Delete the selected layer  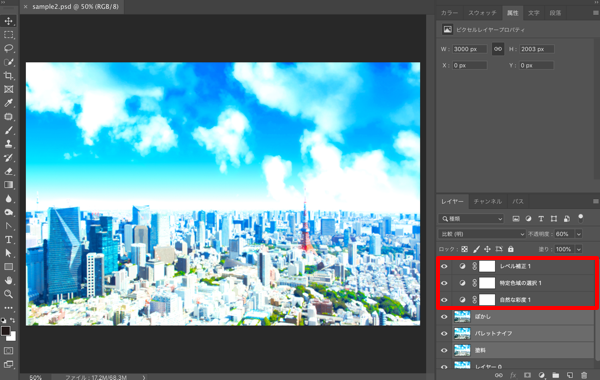584,375
